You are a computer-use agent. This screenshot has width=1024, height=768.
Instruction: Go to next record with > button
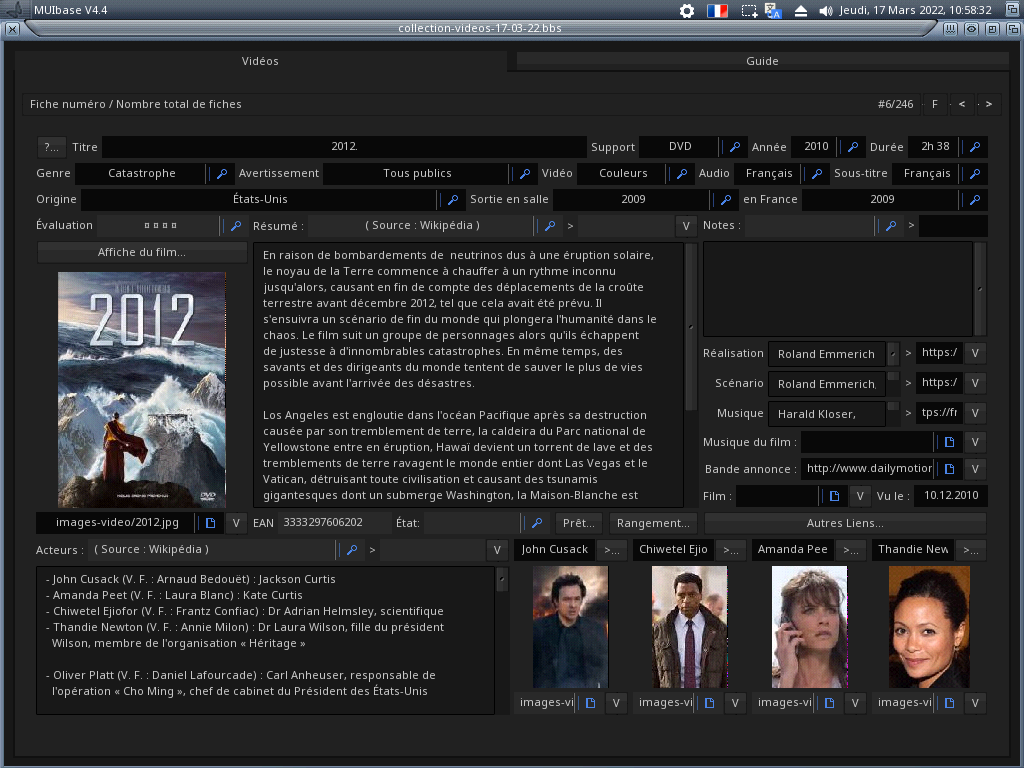click(989, 104)
